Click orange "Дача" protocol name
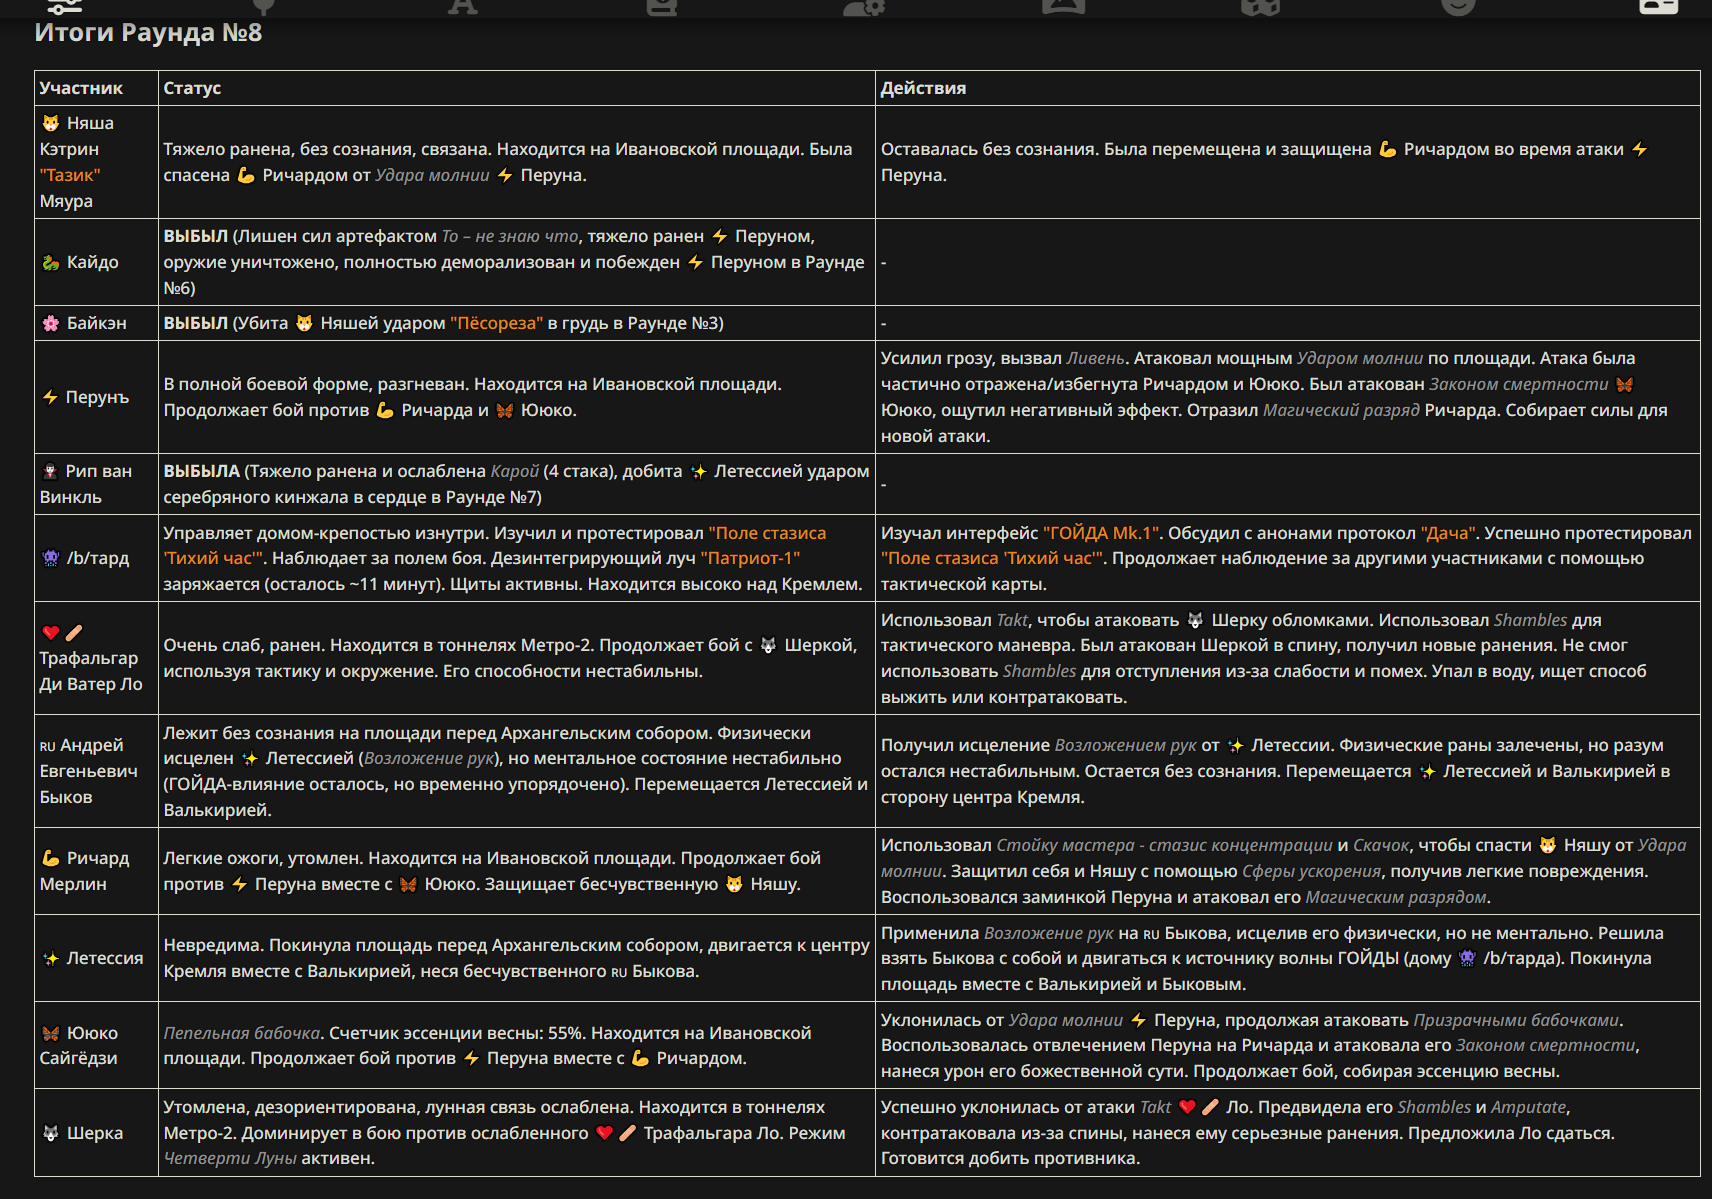 (x=1448, y=533)
